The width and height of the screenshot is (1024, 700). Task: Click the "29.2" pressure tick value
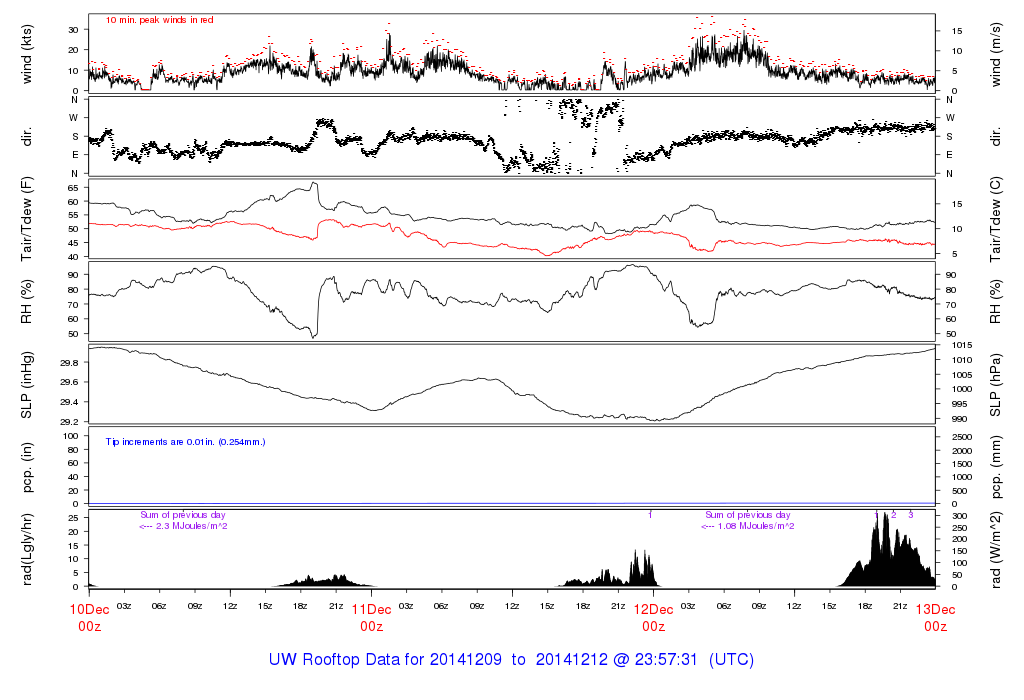(69, 422)
